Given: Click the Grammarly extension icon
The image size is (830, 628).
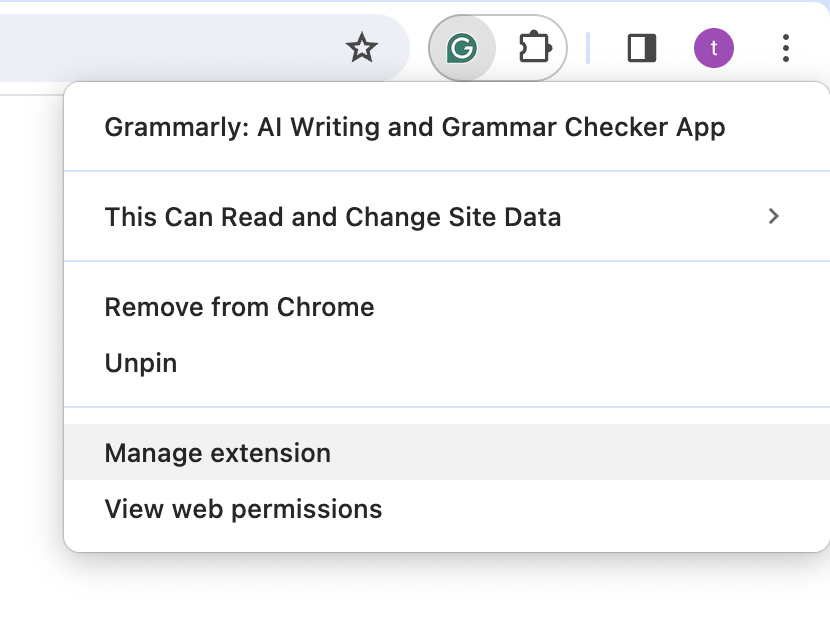Looking at the screenshot, I should tap(462, 48).
